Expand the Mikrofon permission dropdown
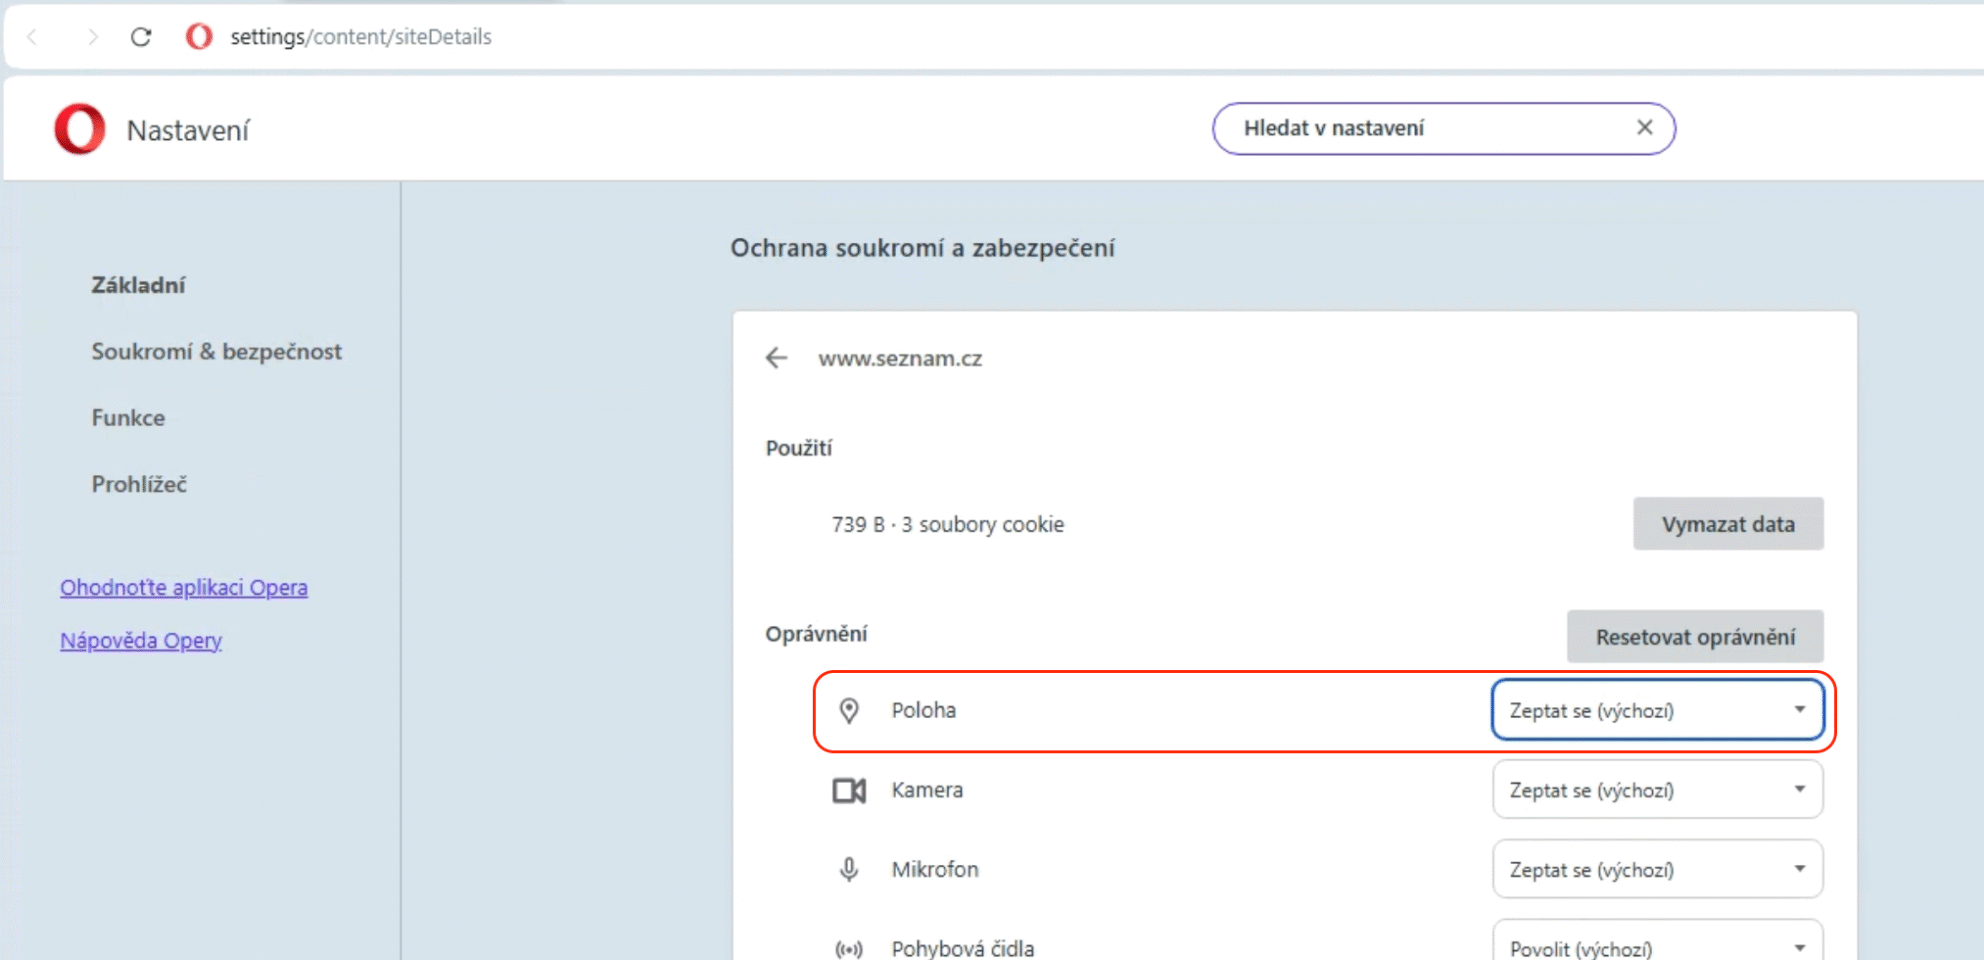Image resolution: width=1984 pixels, height=960 pixels. 1657,870
